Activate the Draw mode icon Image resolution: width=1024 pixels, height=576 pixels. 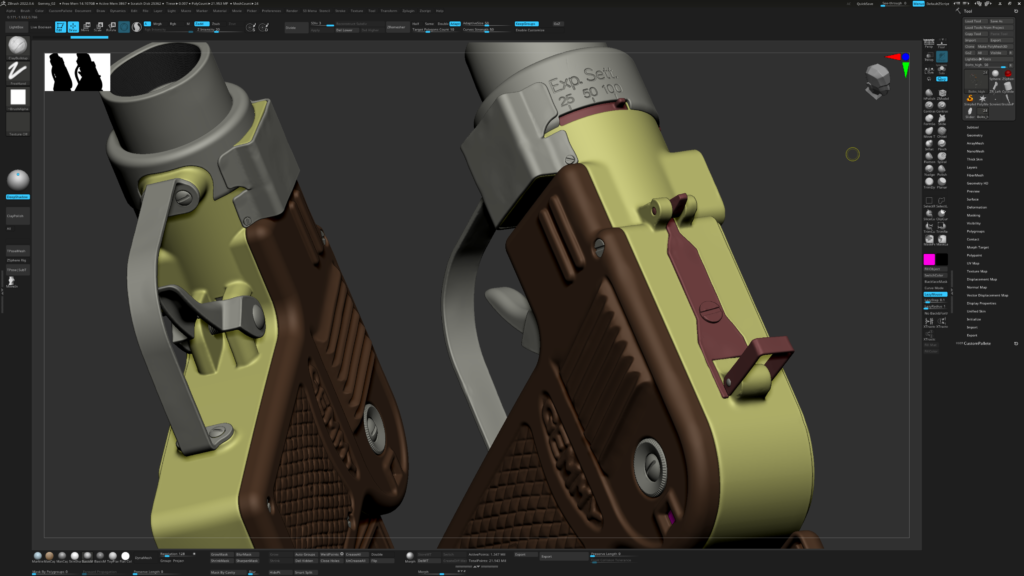74,27
